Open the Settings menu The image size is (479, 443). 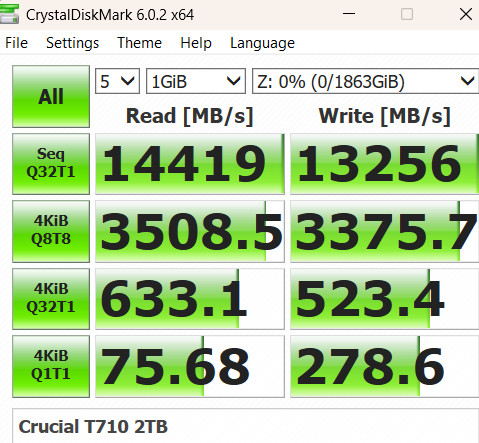(x=72, y=43)
